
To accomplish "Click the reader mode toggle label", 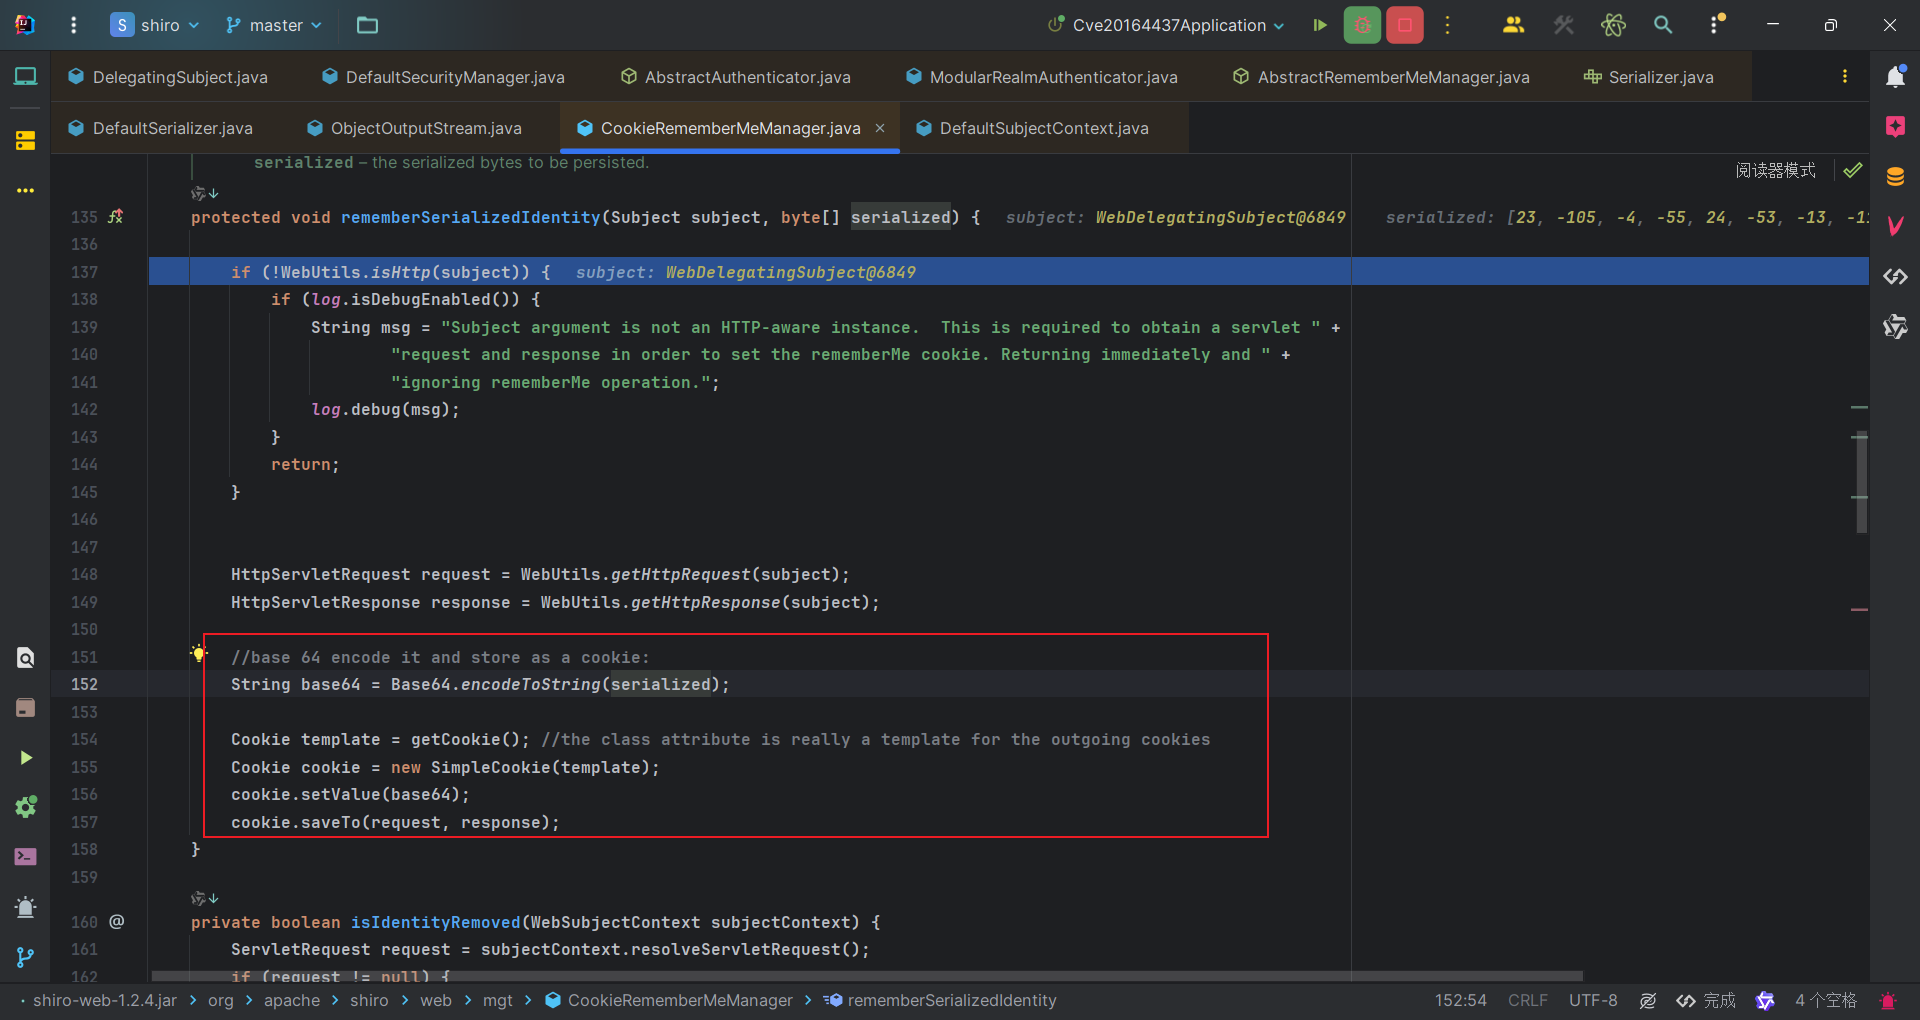I will click(1776, 170).
